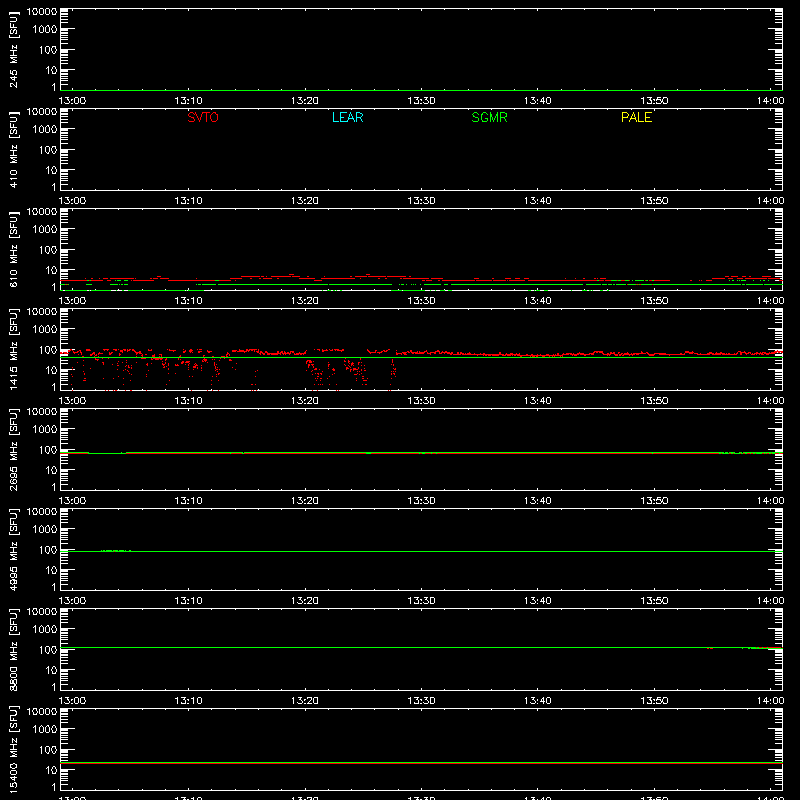800x800 pixels.
Task: Click the green SGMR station label
Action: pyautogui.click(x=489, y=117)
